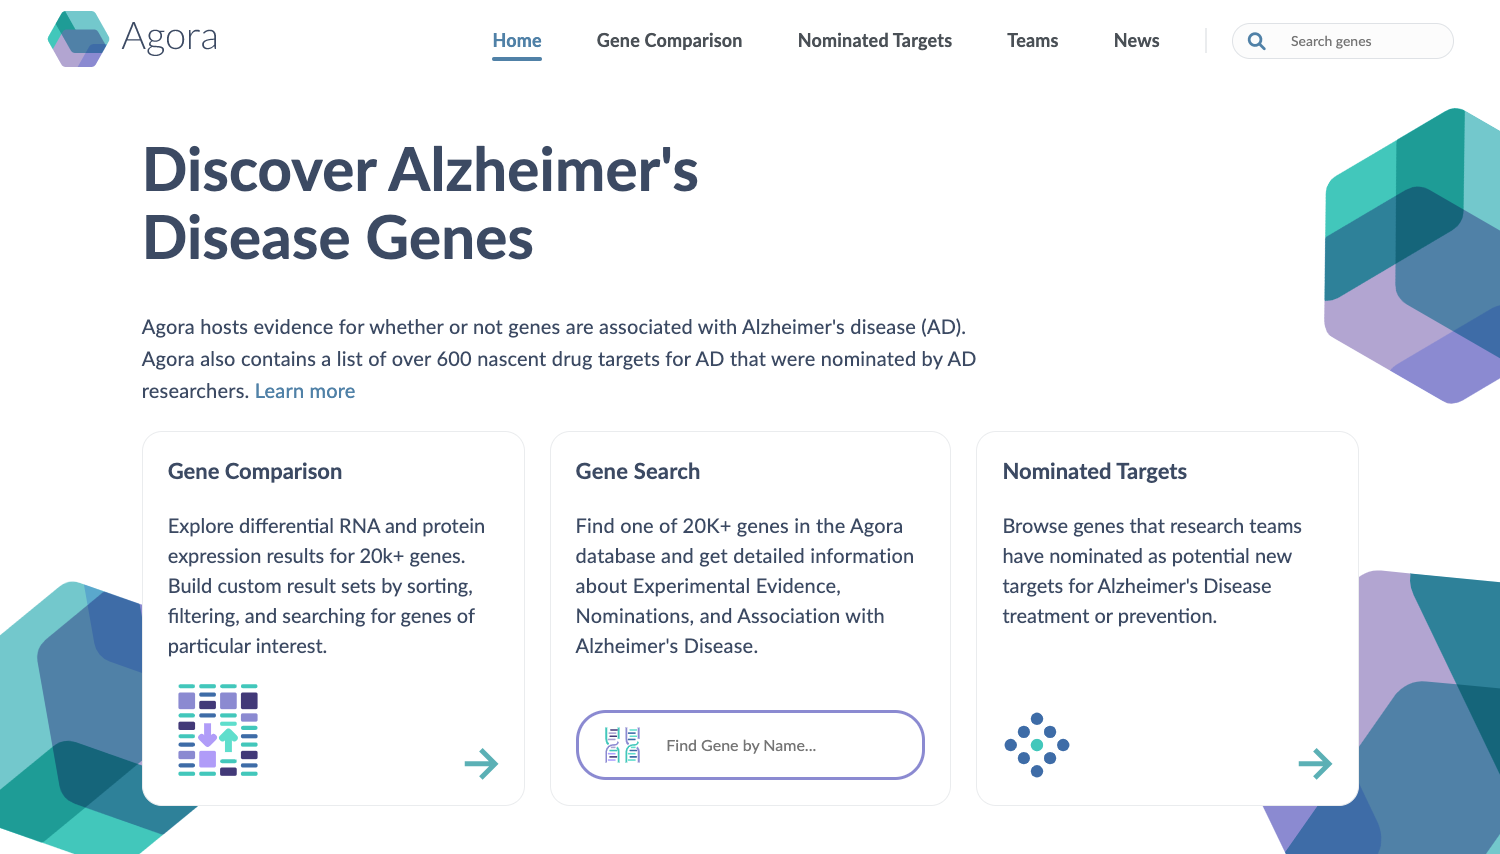1500x854 pixels.
Task: Click the Gene Search card heading
Action: 637,471
